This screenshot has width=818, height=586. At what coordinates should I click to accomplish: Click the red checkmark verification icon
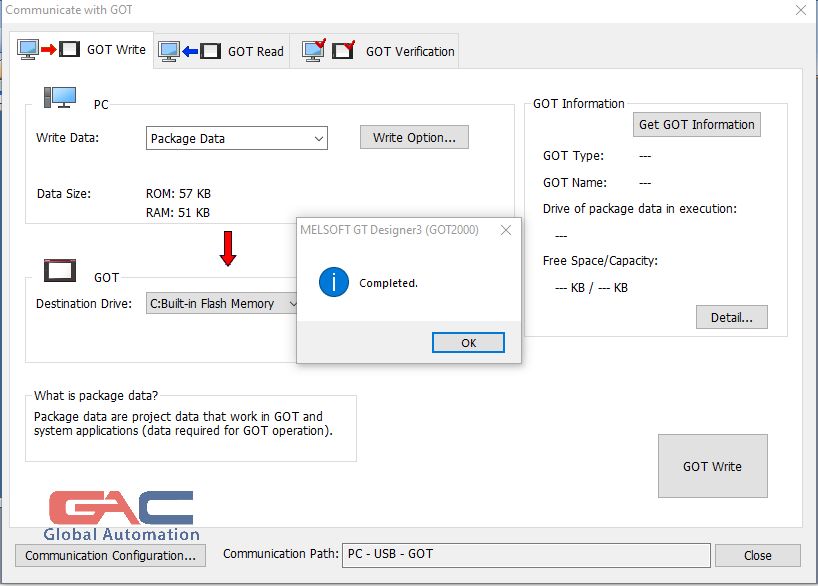point(328,50)
